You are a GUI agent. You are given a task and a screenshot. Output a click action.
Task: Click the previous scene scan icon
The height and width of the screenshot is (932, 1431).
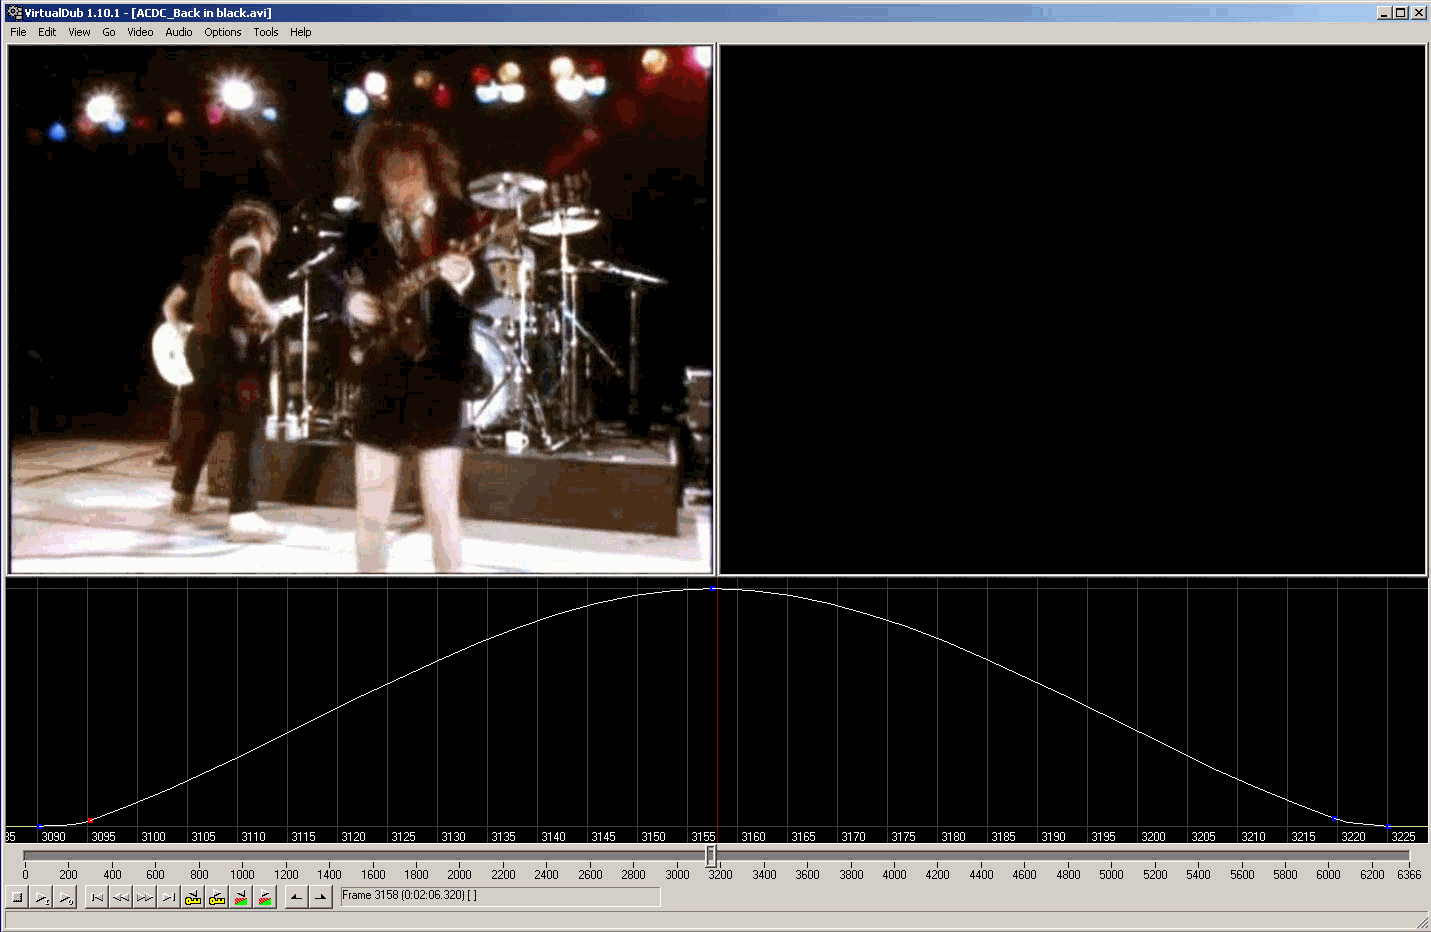(x=241, y=897)
